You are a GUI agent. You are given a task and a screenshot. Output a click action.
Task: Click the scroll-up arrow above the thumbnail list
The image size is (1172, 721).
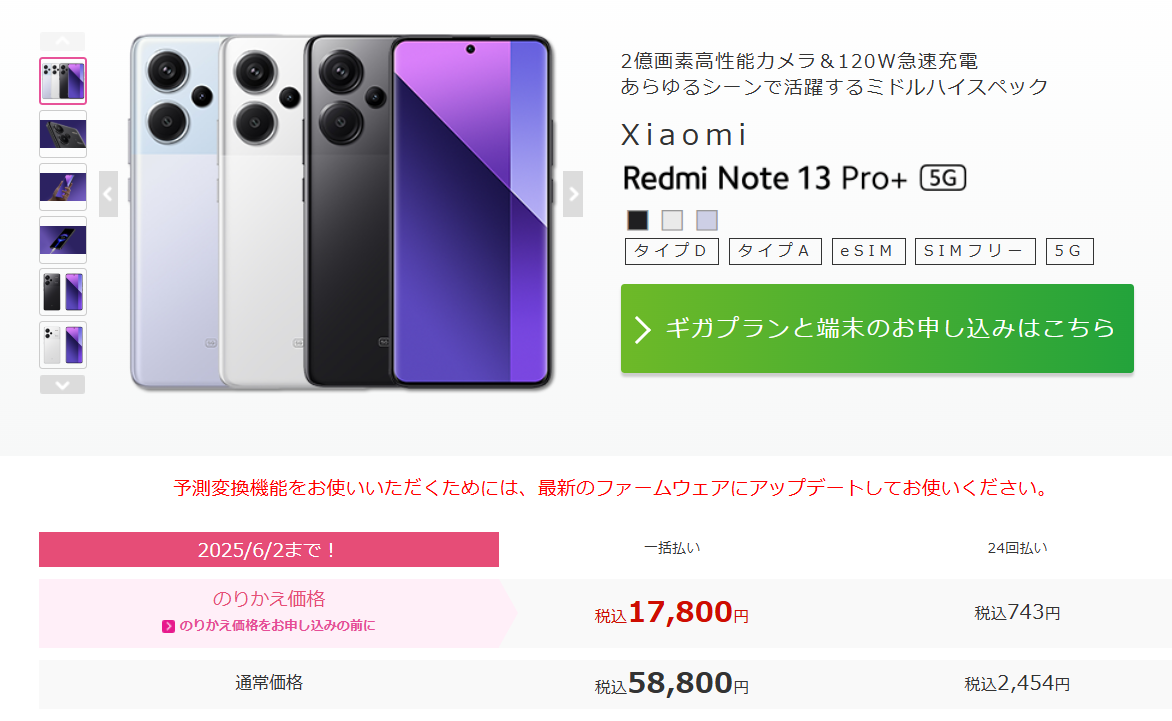(62, 40)
